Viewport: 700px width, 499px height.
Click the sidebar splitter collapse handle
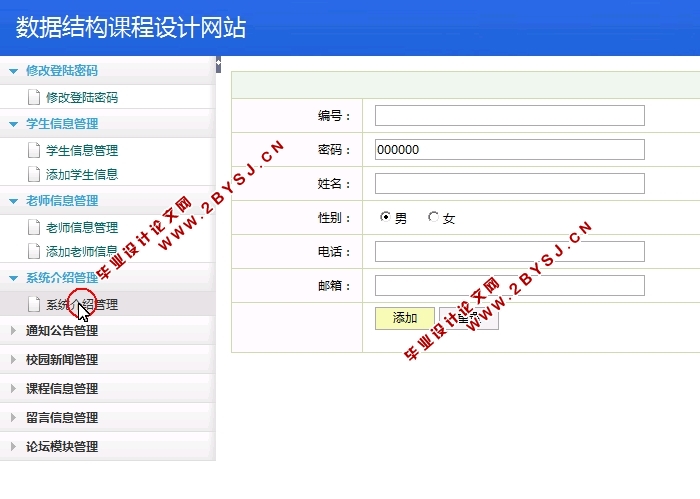(218, 65)
